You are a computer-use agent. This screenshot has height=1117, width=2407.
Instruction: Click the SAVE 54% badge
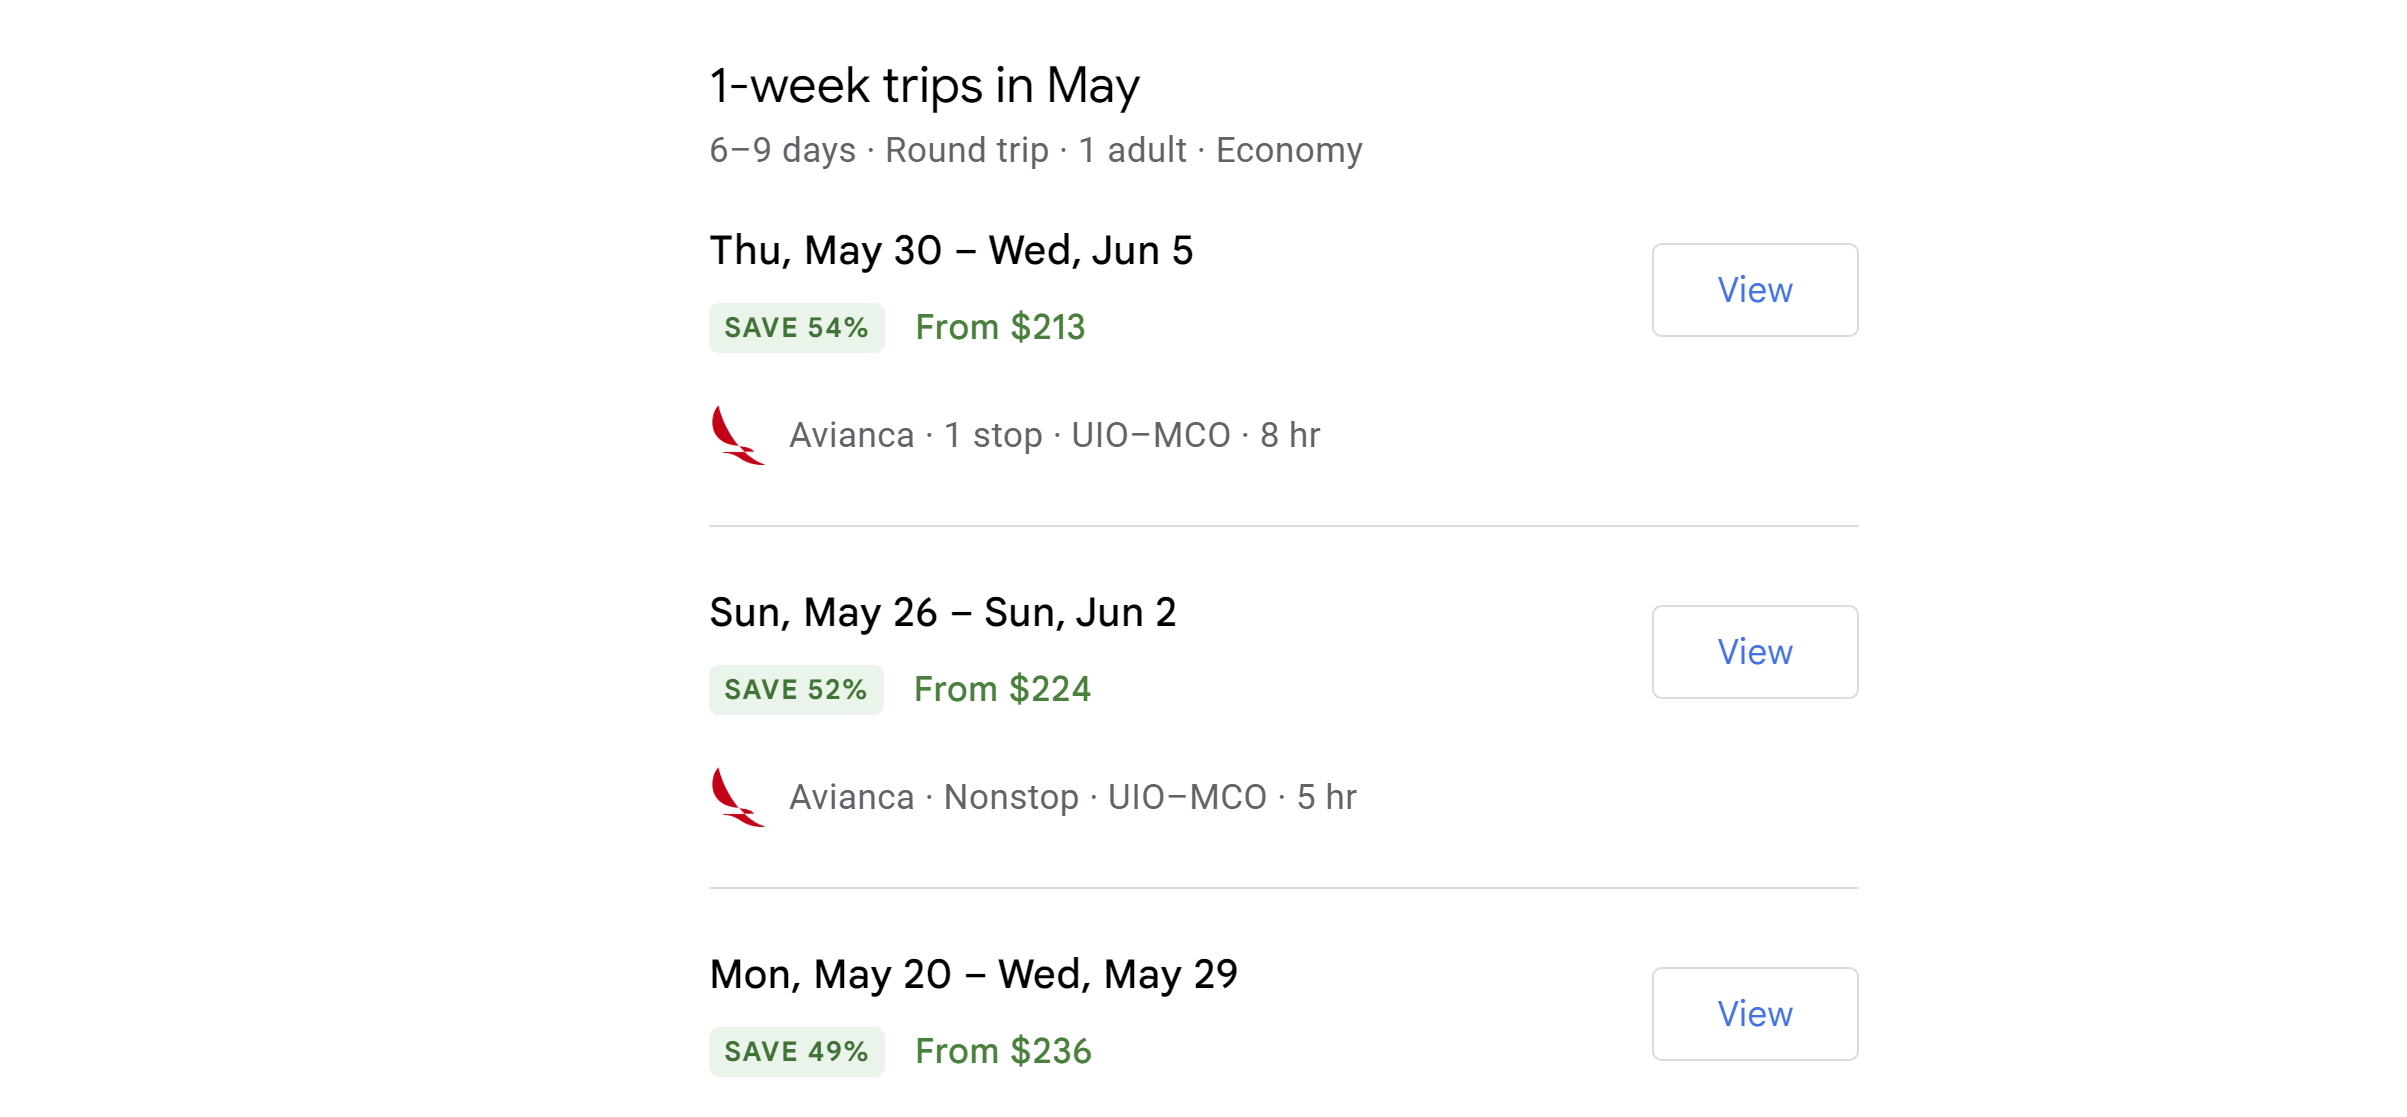click(796, 328)
